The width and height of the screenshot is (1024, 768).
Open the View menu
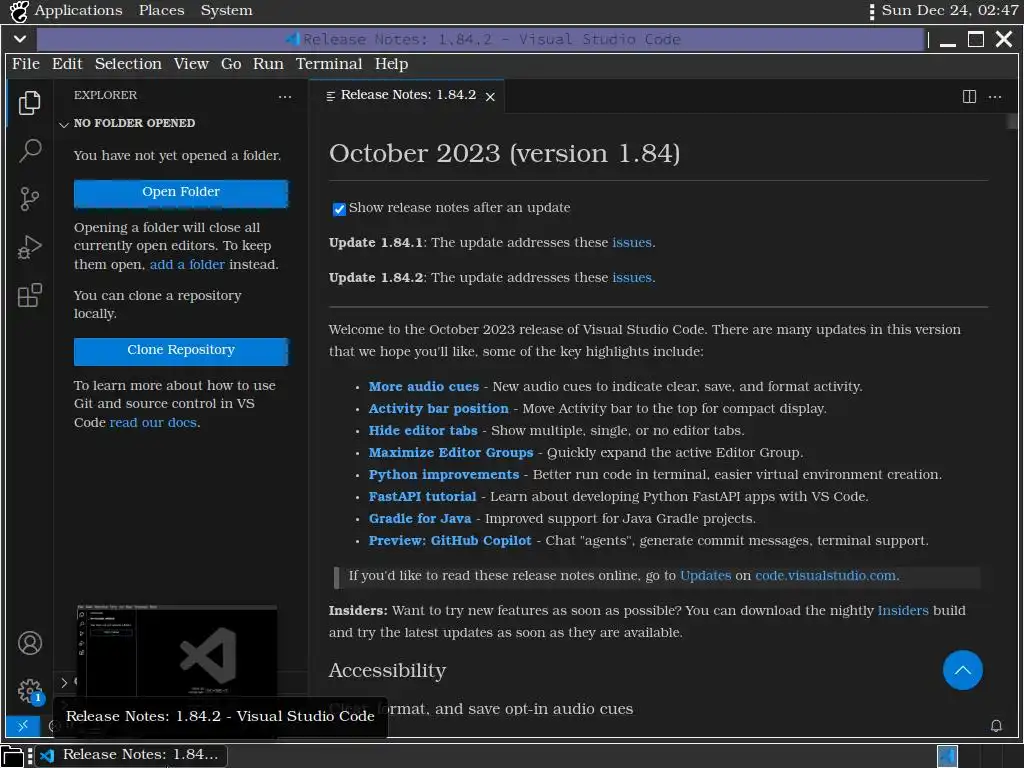tap(191, 64)
